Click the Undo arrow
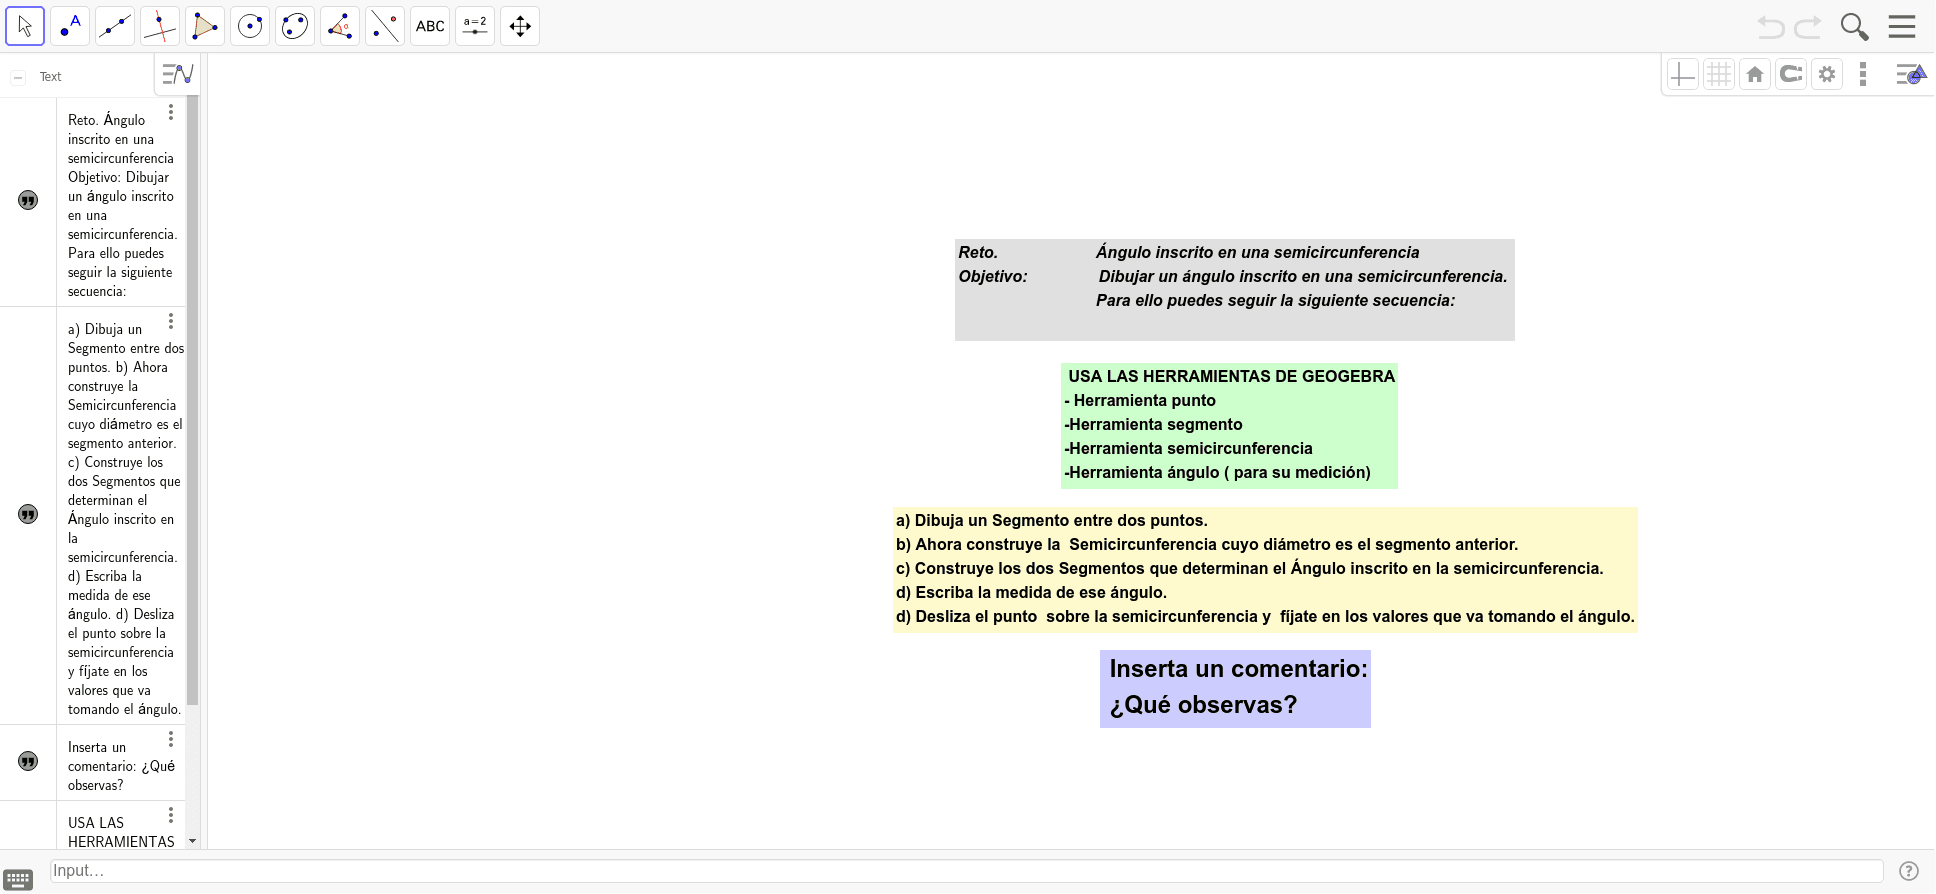Viewport: 1936px width, 894px height. pyautogui.click(x=1771, y=27)
